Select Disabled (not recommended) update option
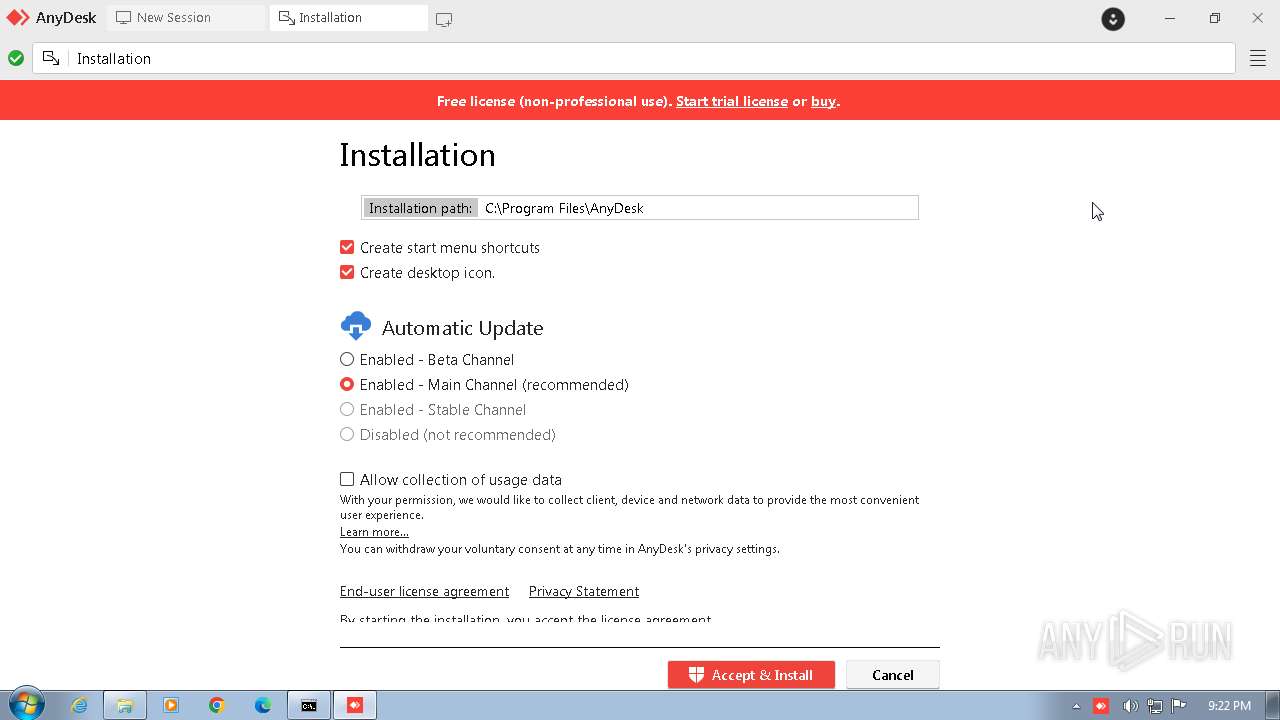 pyautogui.click(x=347, y=434)
